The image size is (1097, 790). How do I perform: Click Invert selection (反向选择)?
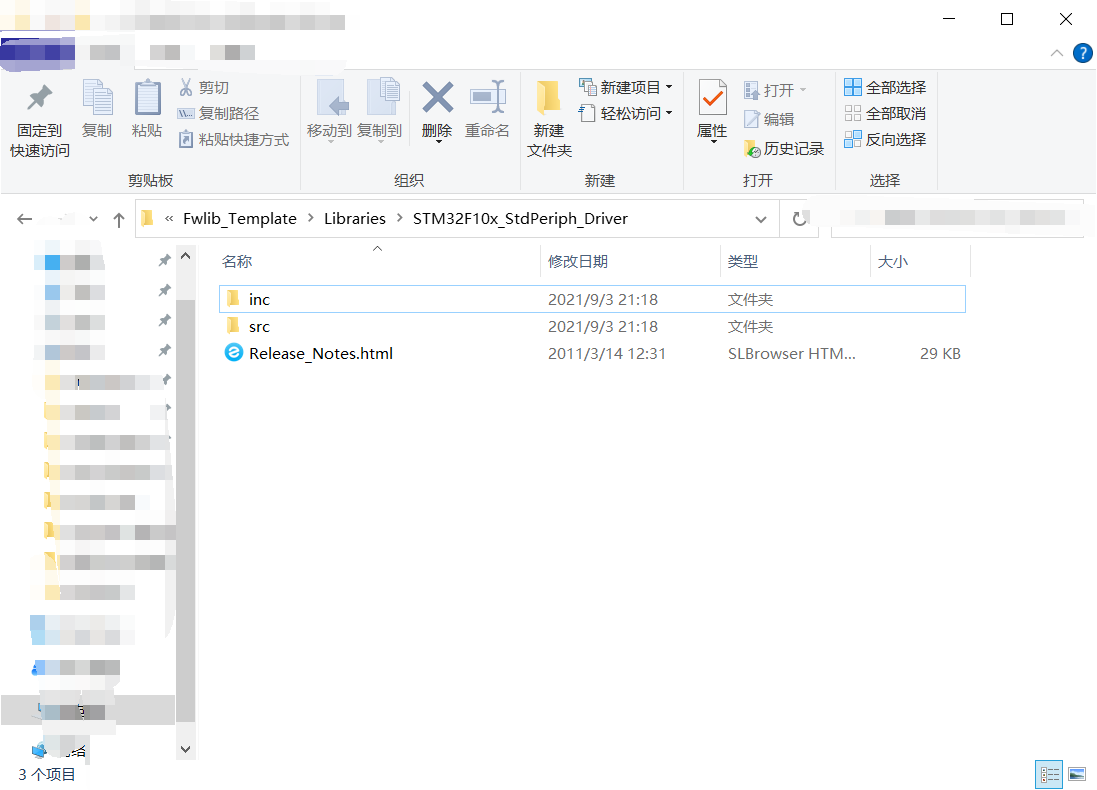[x=885, y=139]
